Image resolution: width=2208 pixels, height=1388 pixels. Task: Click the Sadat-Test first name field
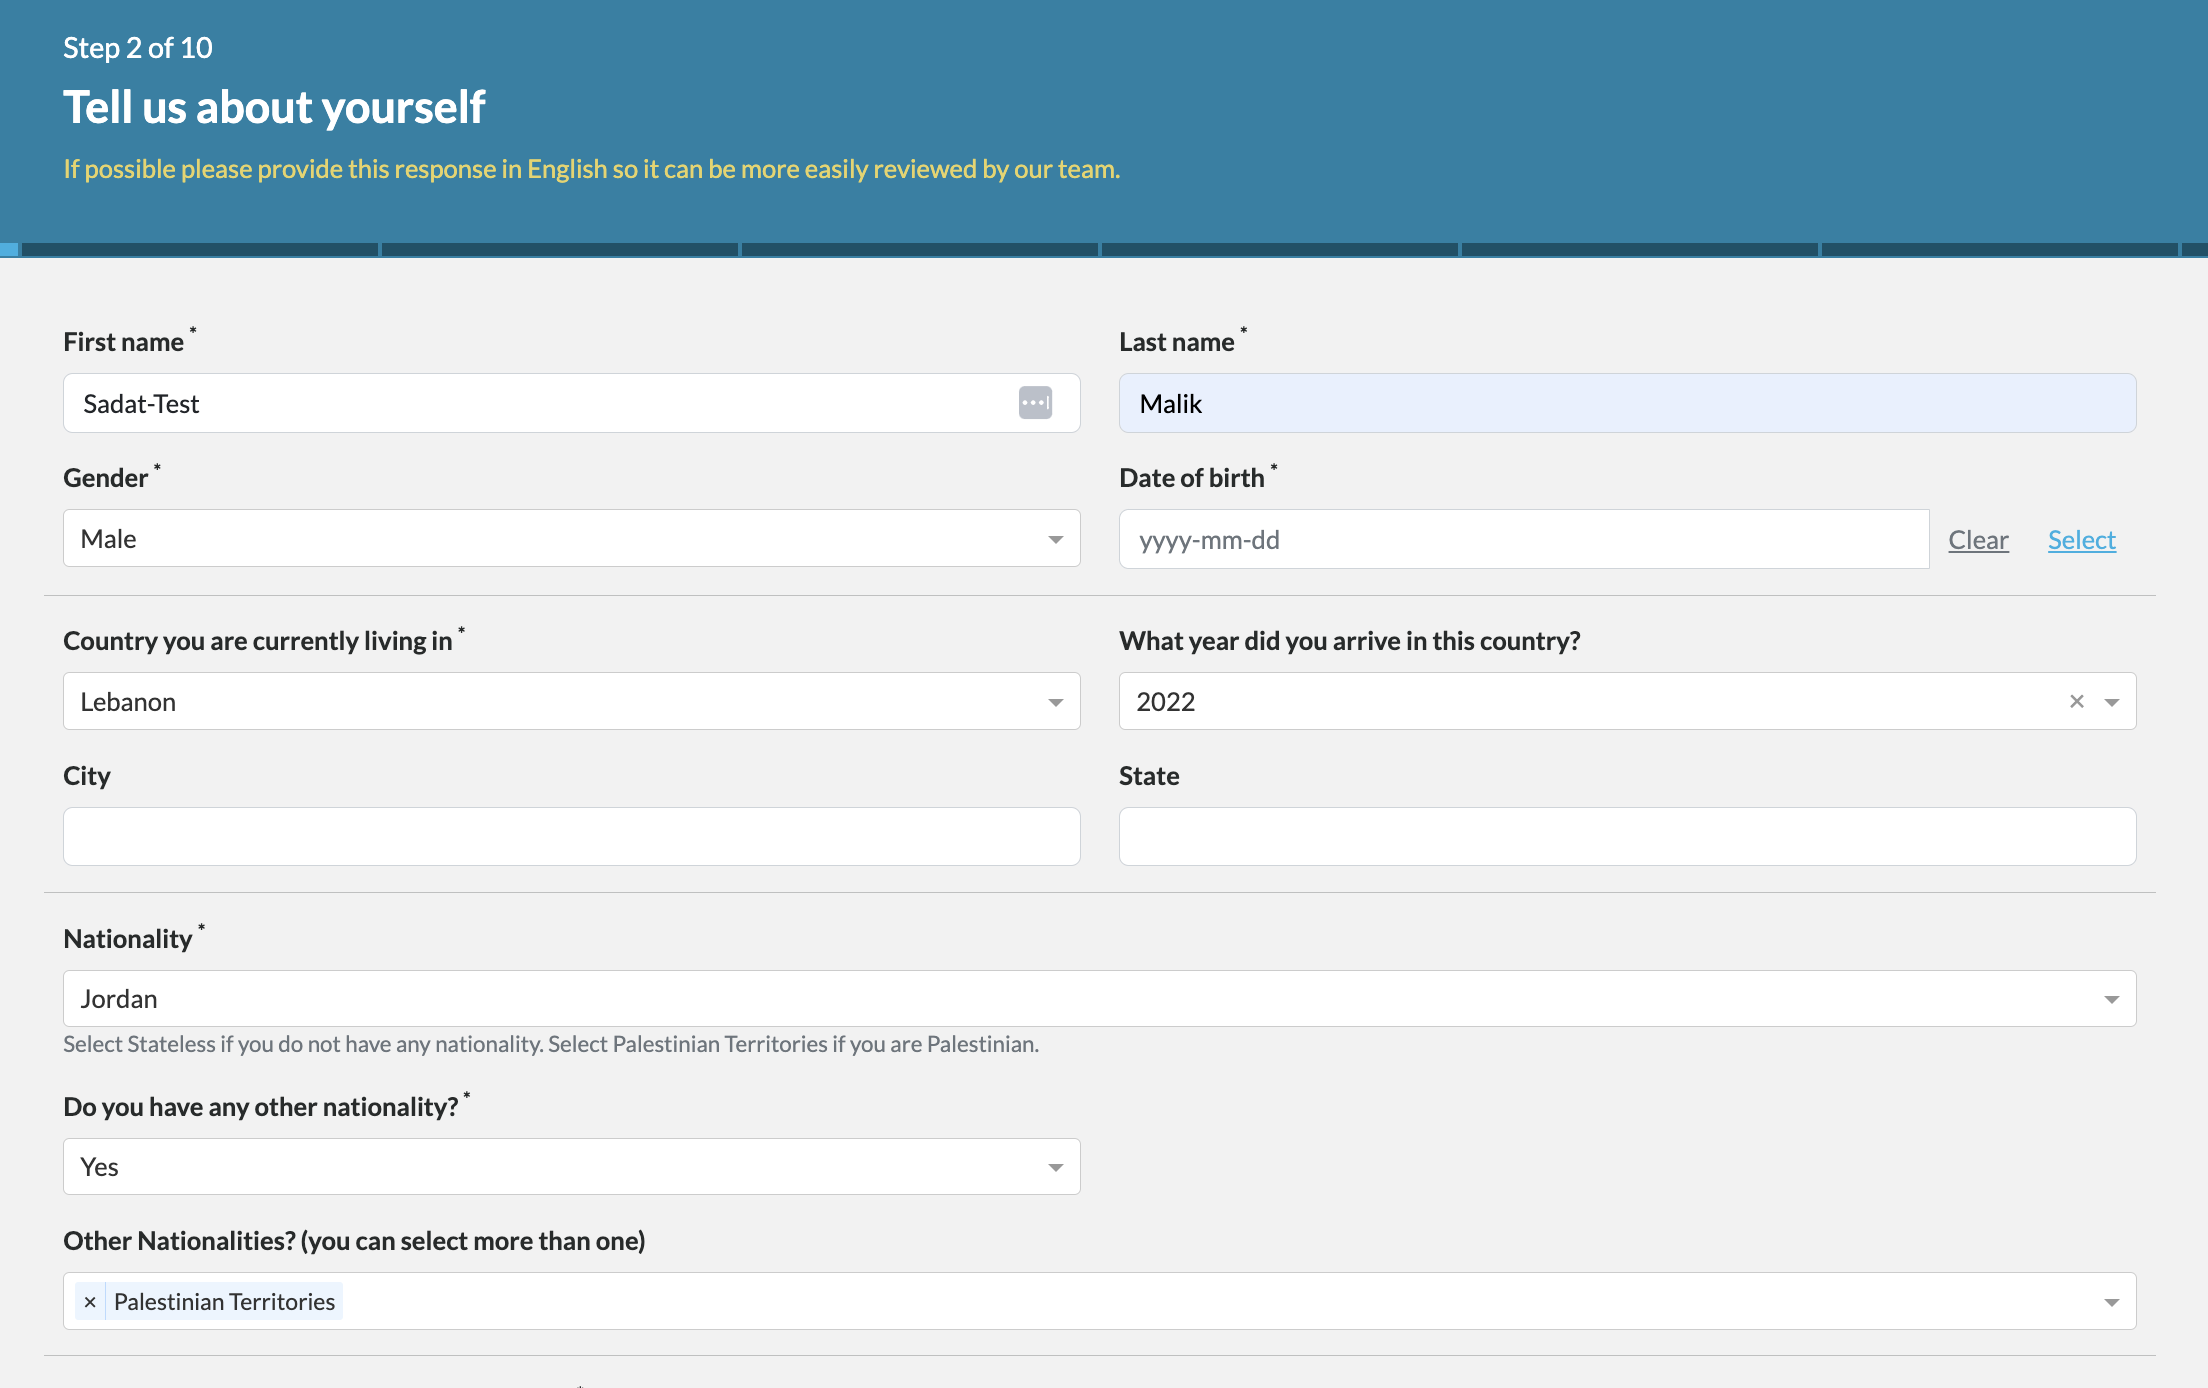point(500,402)
